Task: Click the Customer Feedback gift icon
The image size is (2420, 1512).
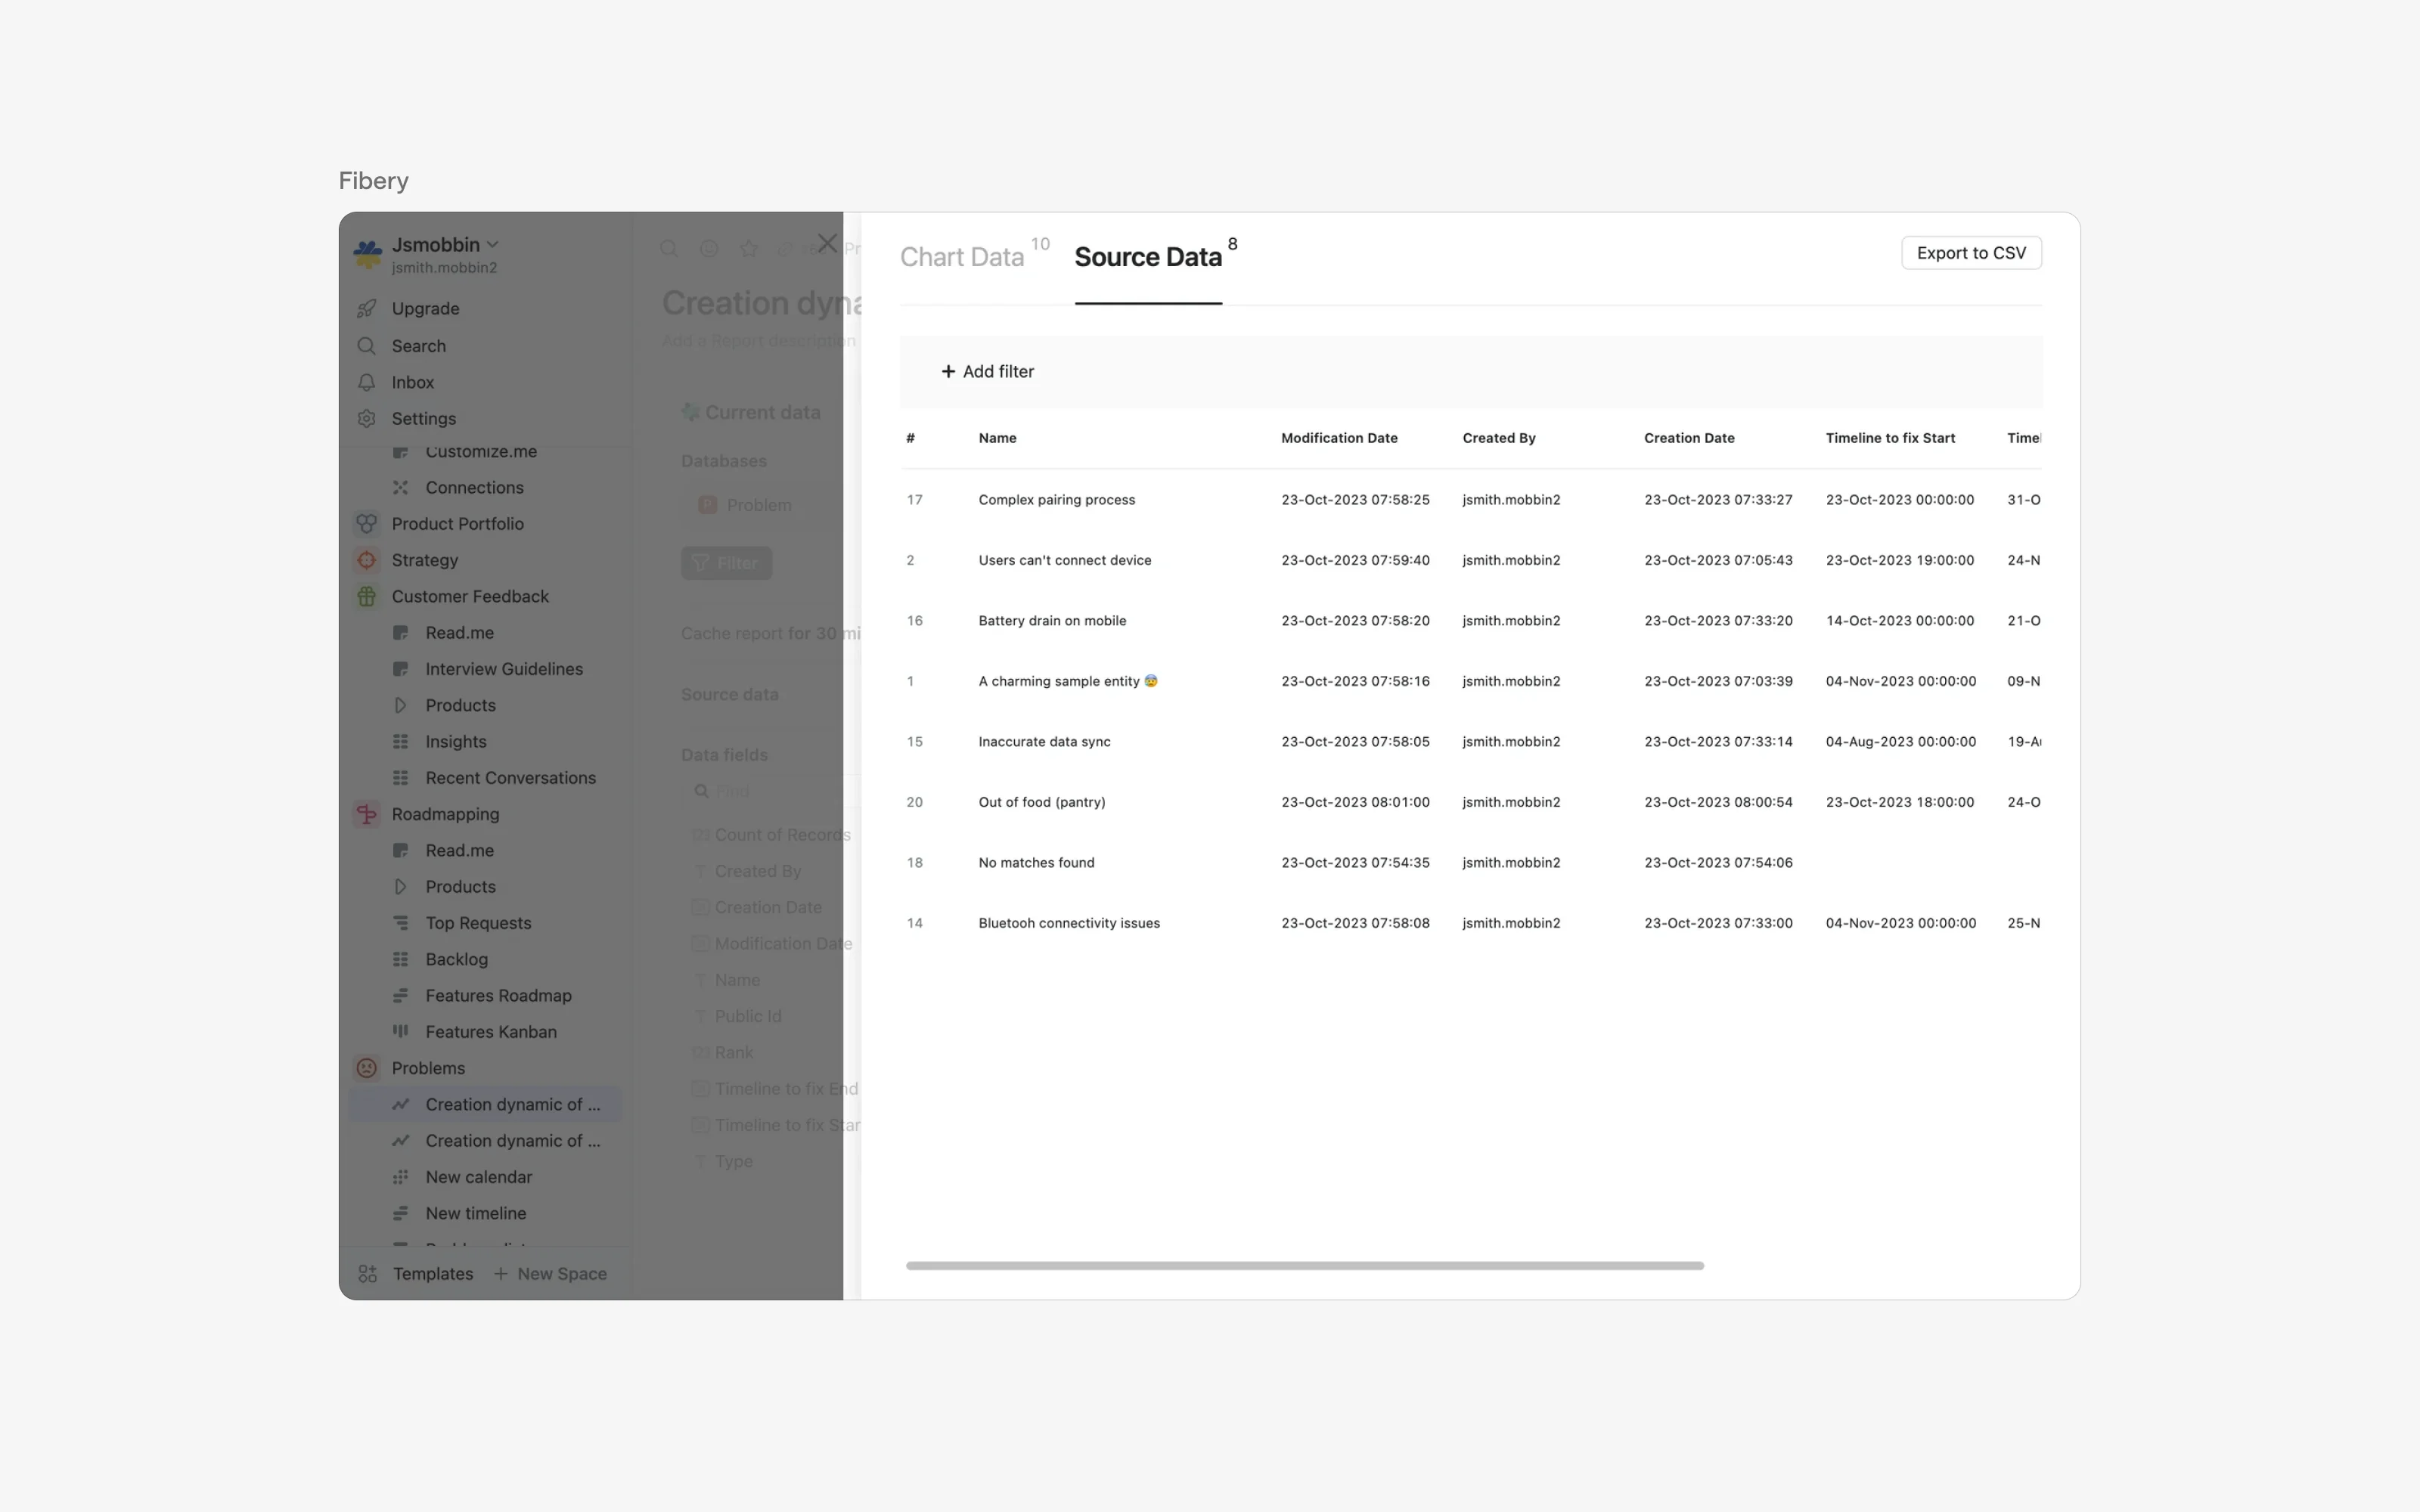Action: pos(366,596)
